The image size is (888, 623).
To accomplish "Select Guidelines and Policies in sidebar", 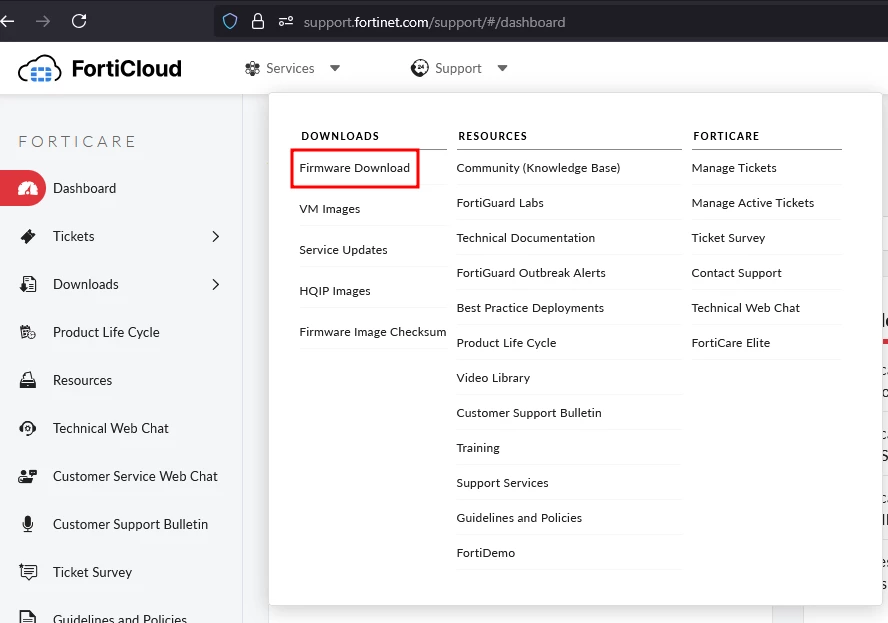I will (x=119, y=617).
